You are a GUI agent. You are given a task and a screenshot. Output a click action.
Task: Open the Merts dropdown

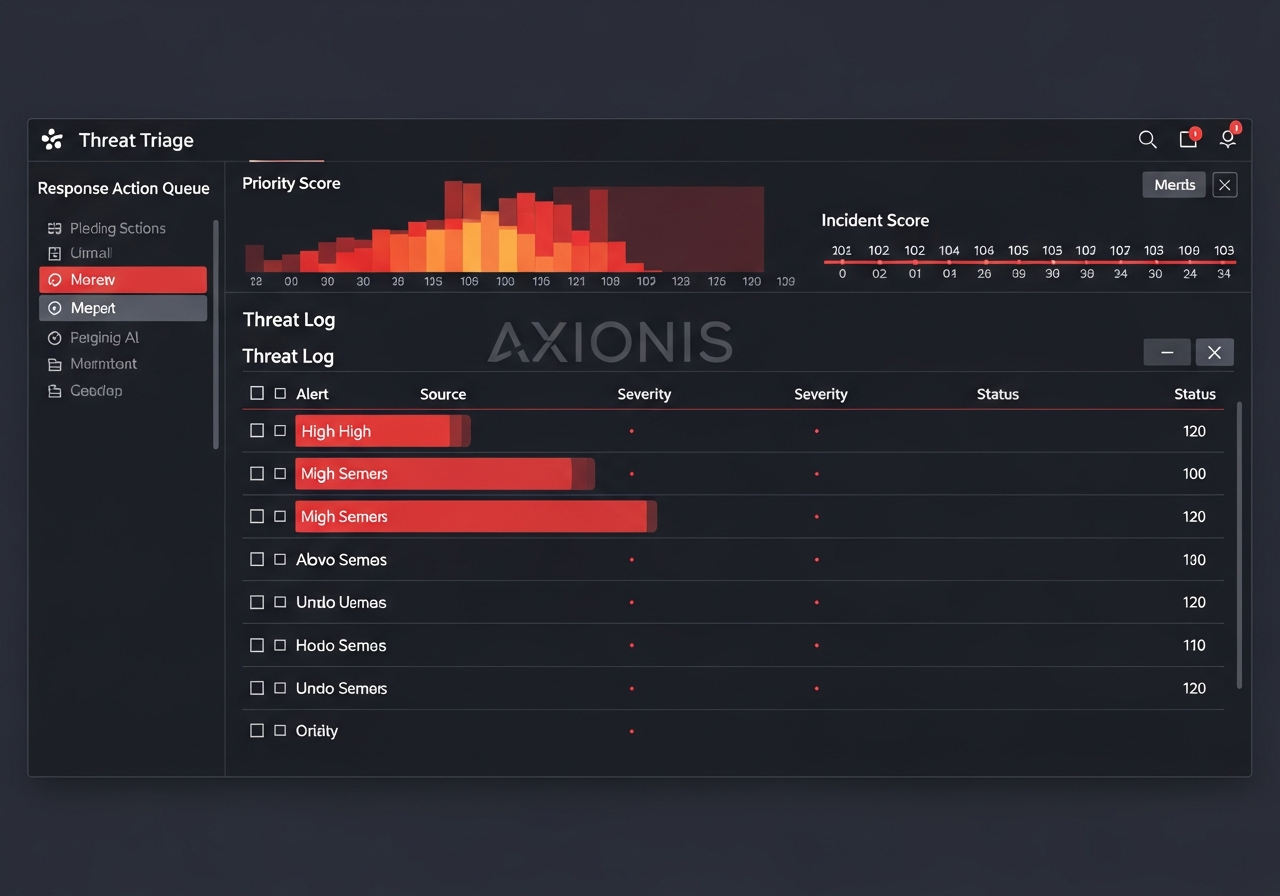click(1173, 184)
